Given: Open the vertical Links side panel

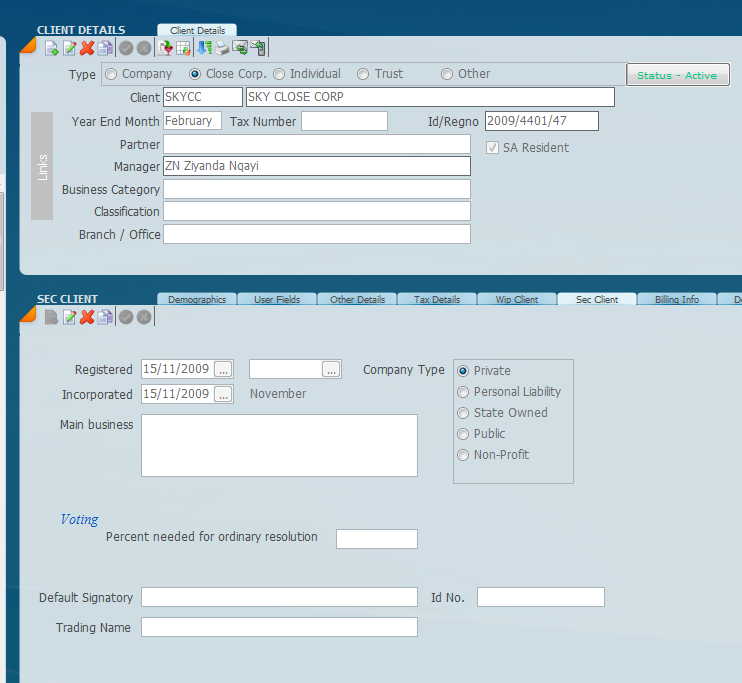Looking at the screenshot, I should [42, 166].
